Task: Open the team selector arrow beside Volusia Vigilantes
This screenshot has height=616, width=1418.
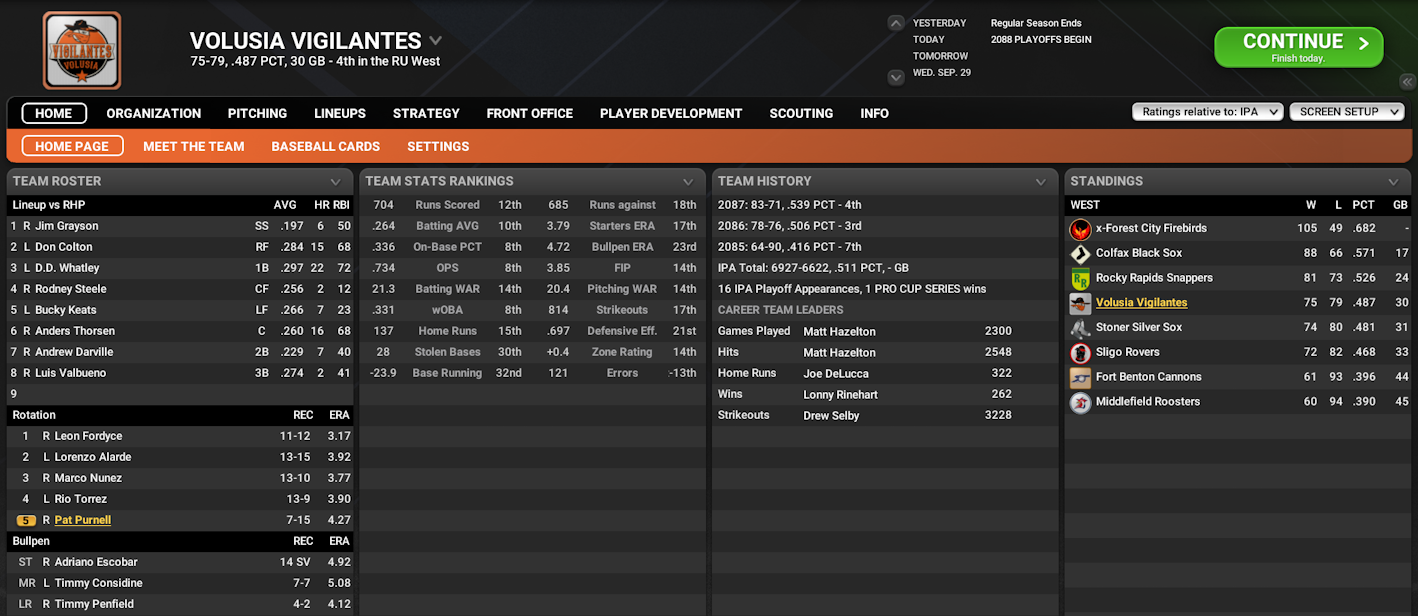Action: (435, 41)
